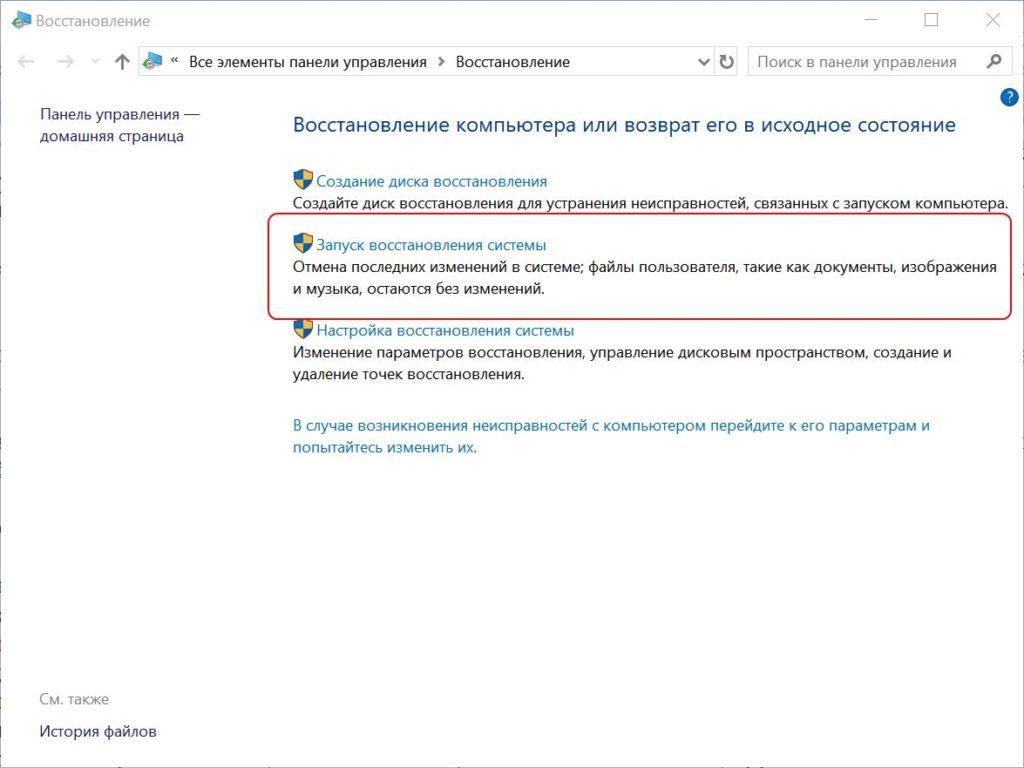Open 'Все элементы панели управления' breadcrumb

[x=308, y=62]
